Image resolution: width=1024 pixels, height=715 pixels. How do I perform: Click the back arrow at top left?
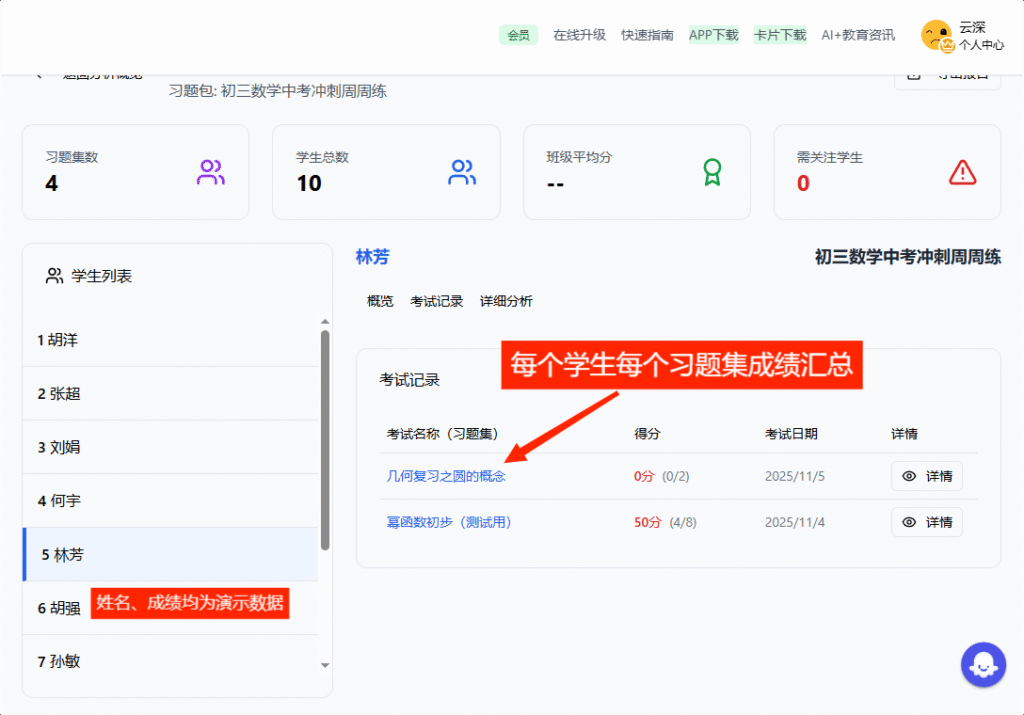[39, 76]
